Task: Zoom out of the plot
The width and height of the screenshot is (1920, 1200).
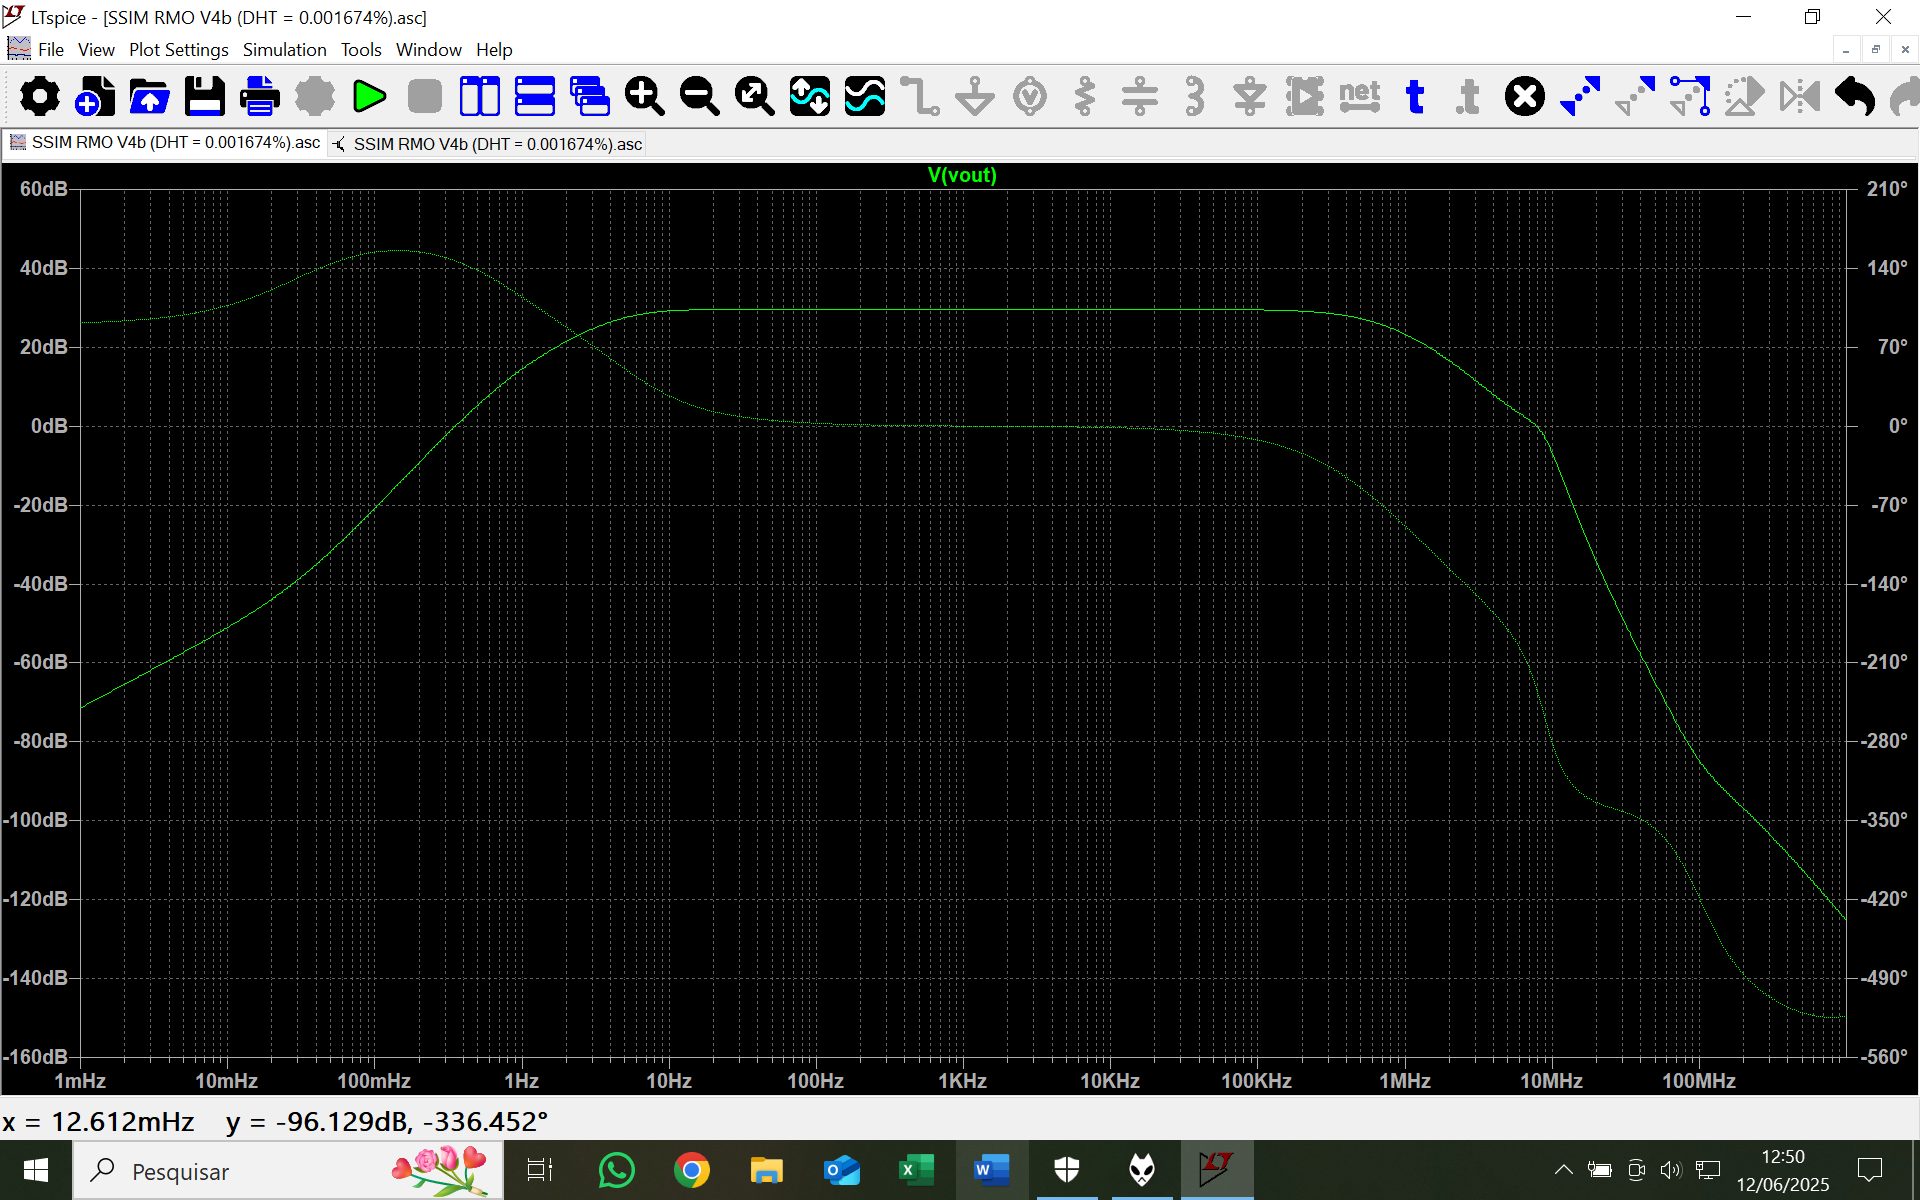Action: 700,97
